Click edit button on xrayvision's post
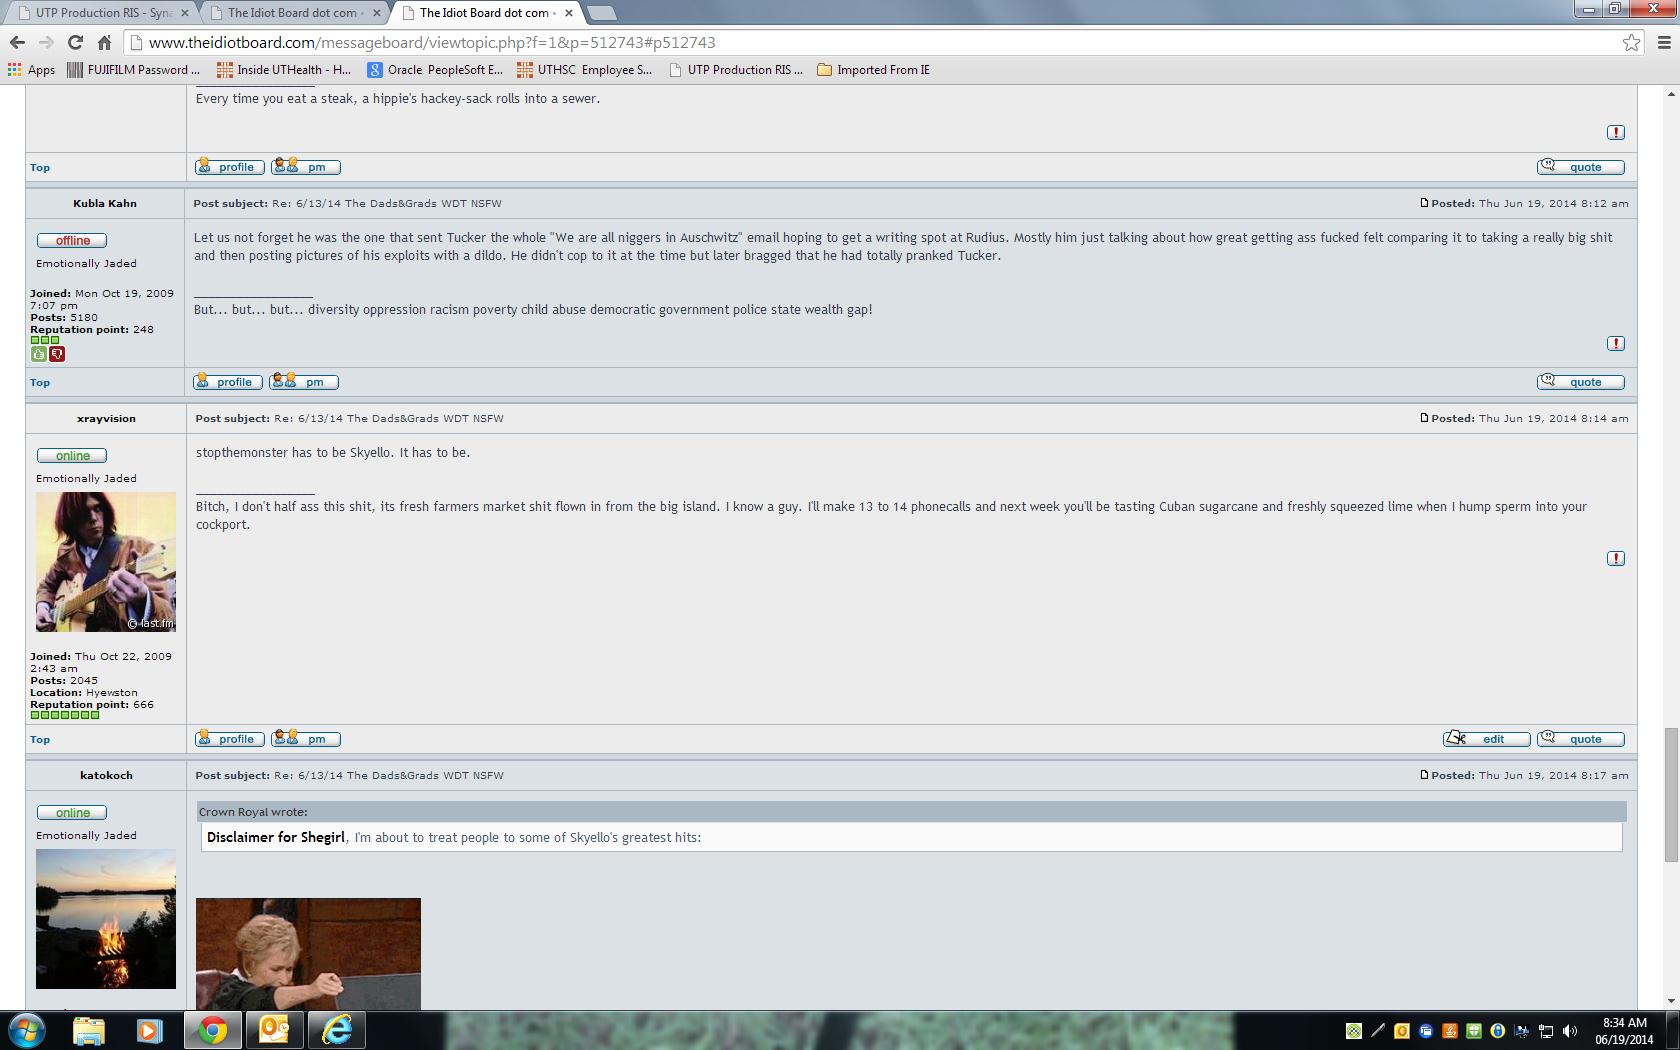1680x1050 pixels. tap(1486, 739)
